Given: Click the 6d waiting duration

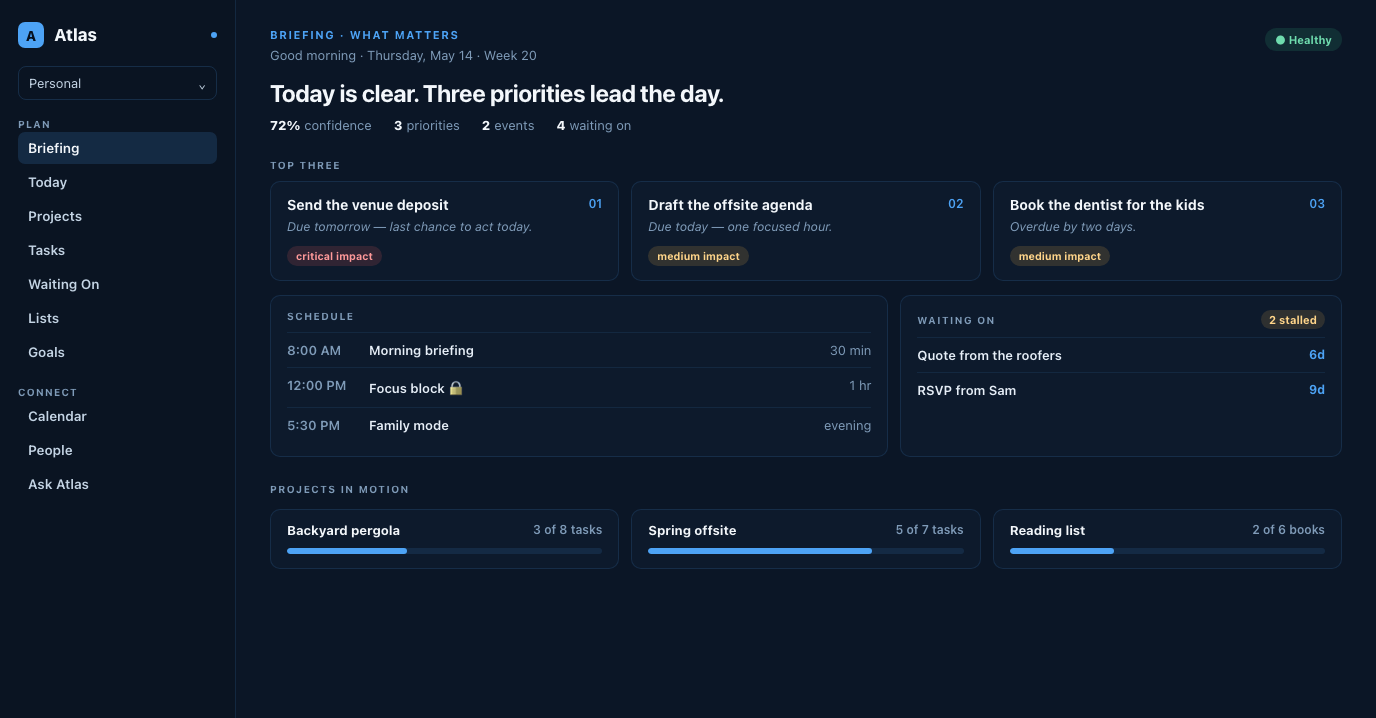Looking at the screenshot, I should pyautogui.click(x=1317, y=355).
